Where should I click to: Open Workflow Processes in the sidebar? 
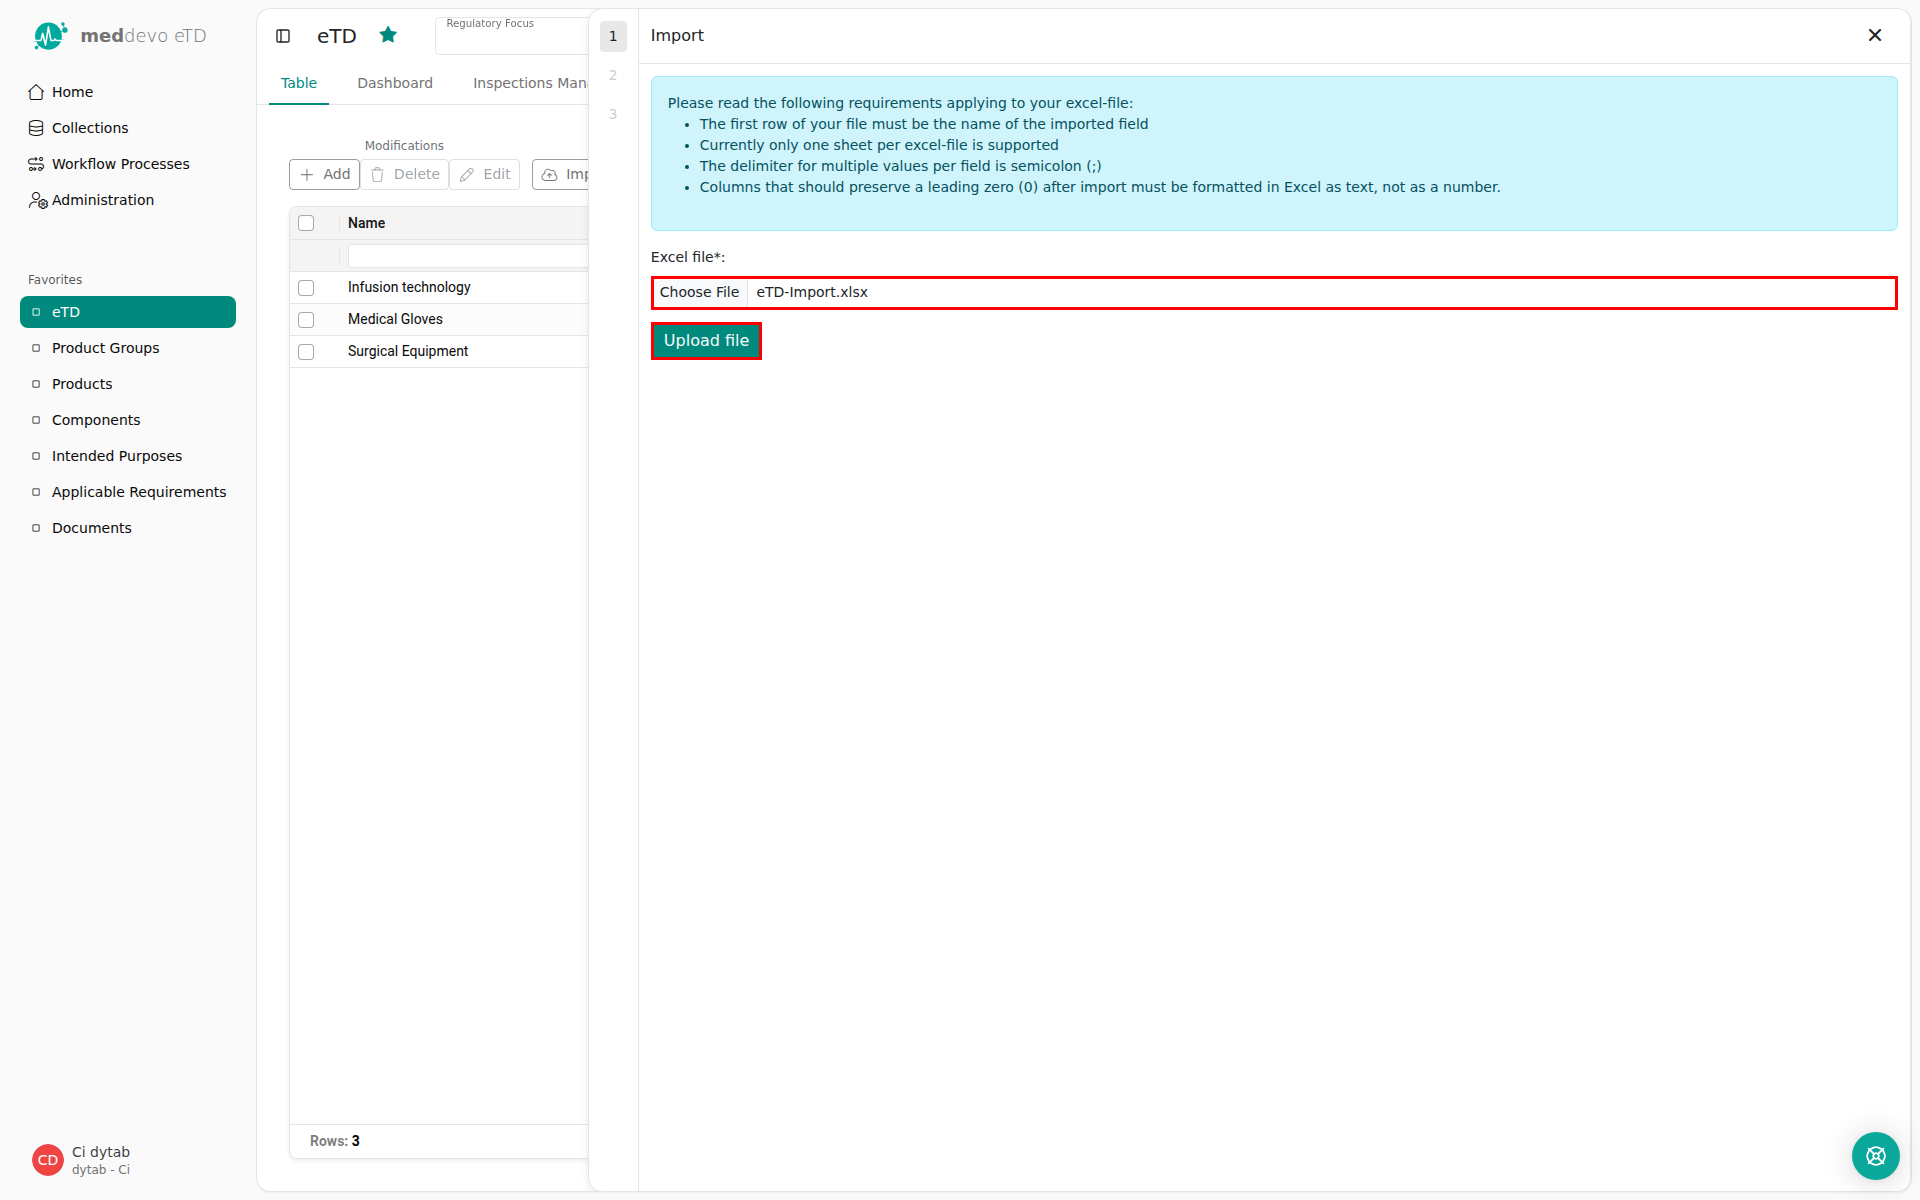click(120, 164)
